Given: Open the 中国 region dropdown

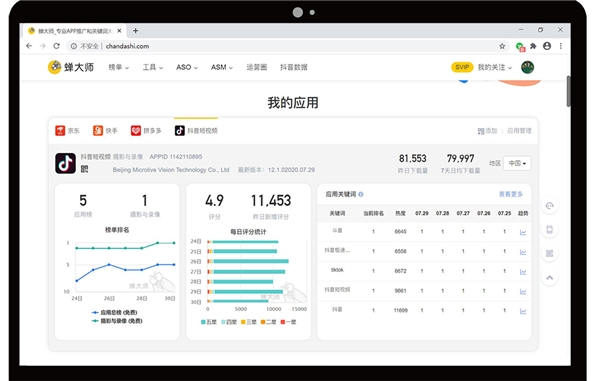Looking at the screenshot, I should 517,163.
